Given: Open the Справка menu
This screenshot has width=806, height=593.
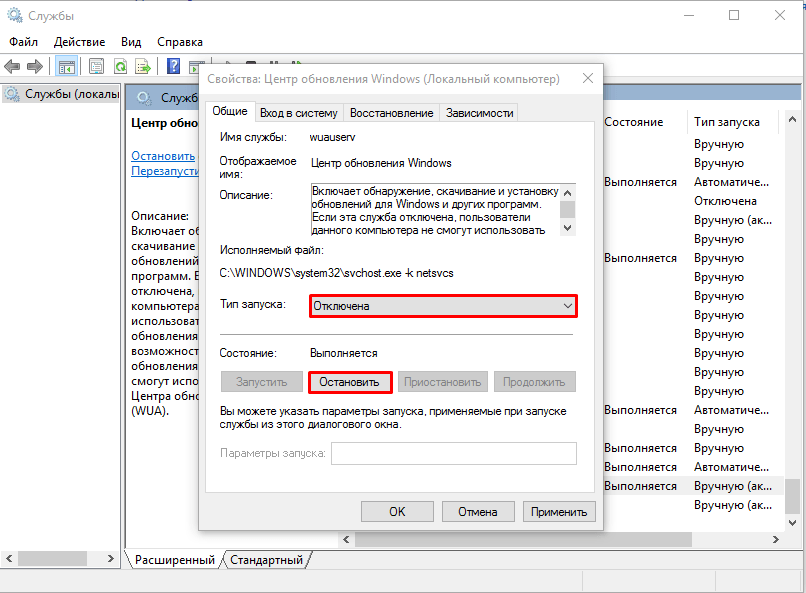Looking at the screenshot, I should pos(180,42).
